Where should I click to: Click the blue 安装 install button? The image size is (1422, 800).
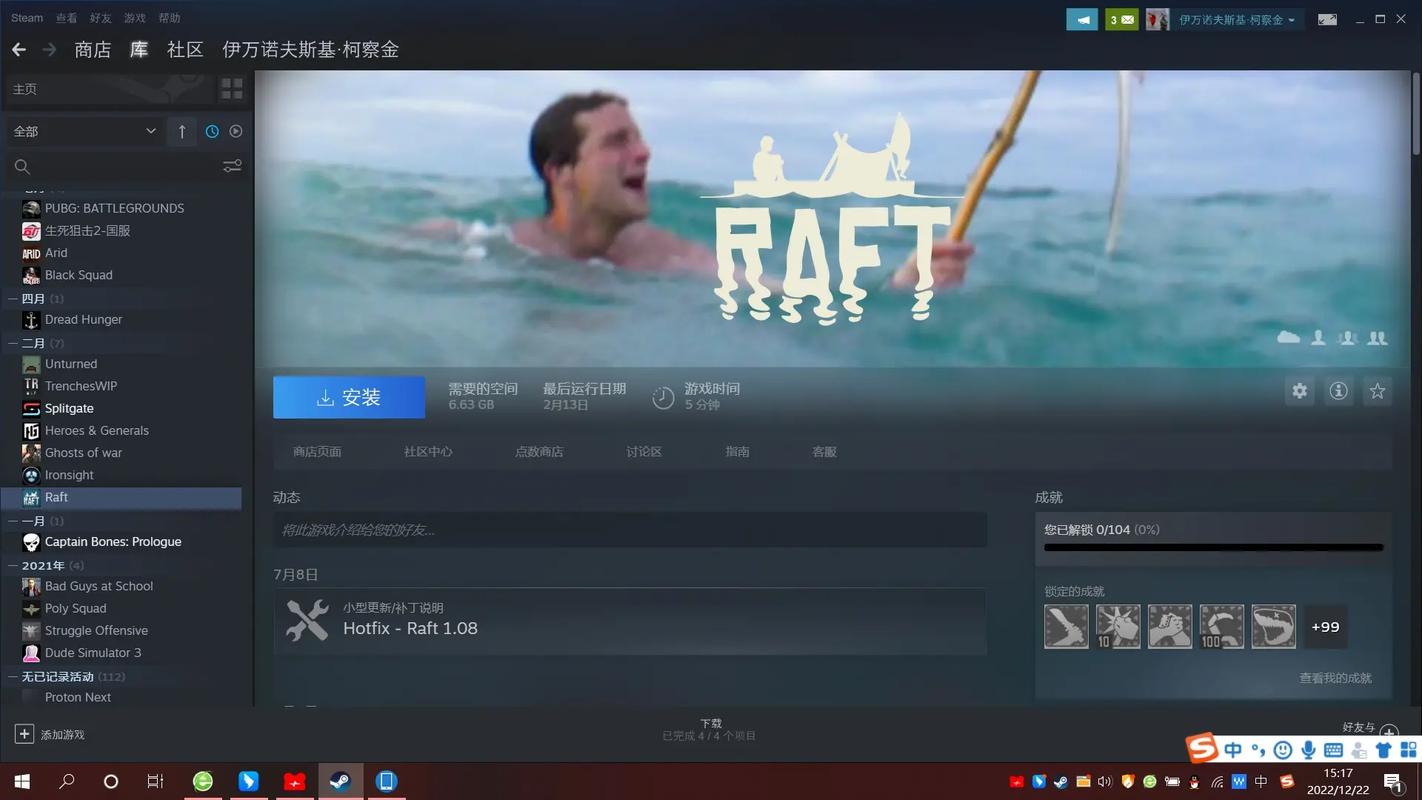(349, 397)
